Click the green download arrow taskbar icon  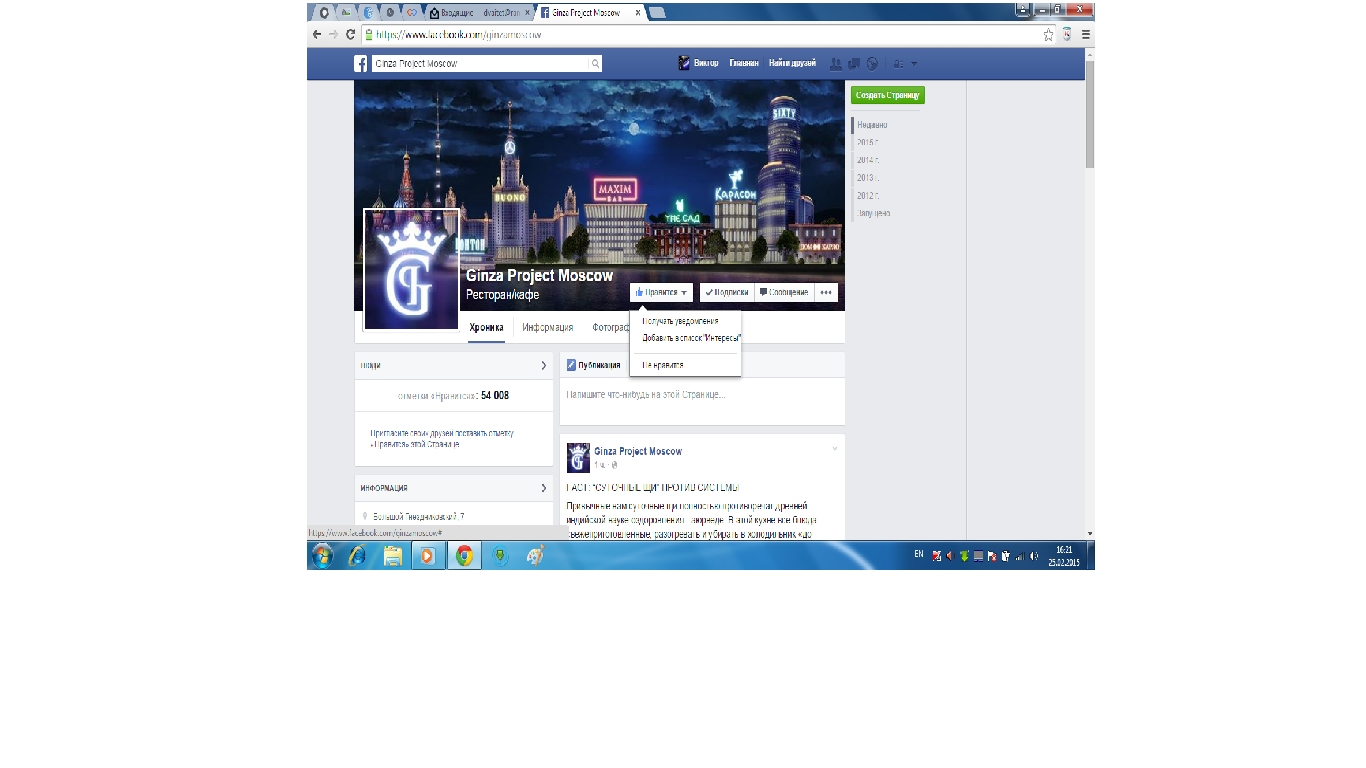(x=500, y=556)
